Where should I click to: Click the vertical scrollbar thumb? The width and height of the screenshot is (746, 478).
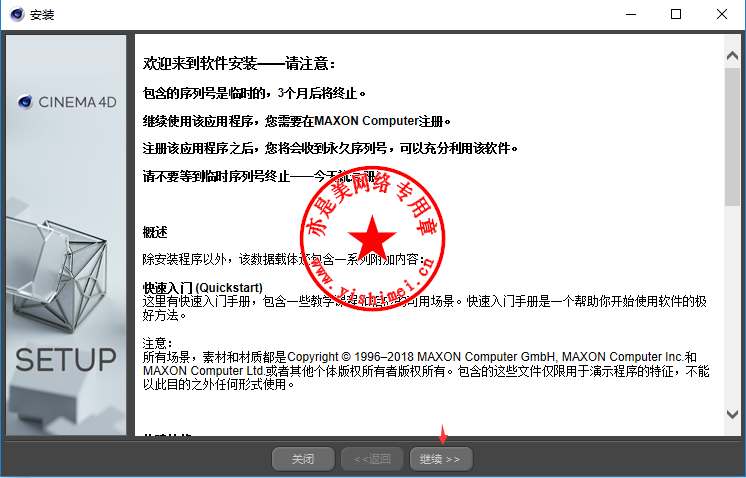[733, 137]
